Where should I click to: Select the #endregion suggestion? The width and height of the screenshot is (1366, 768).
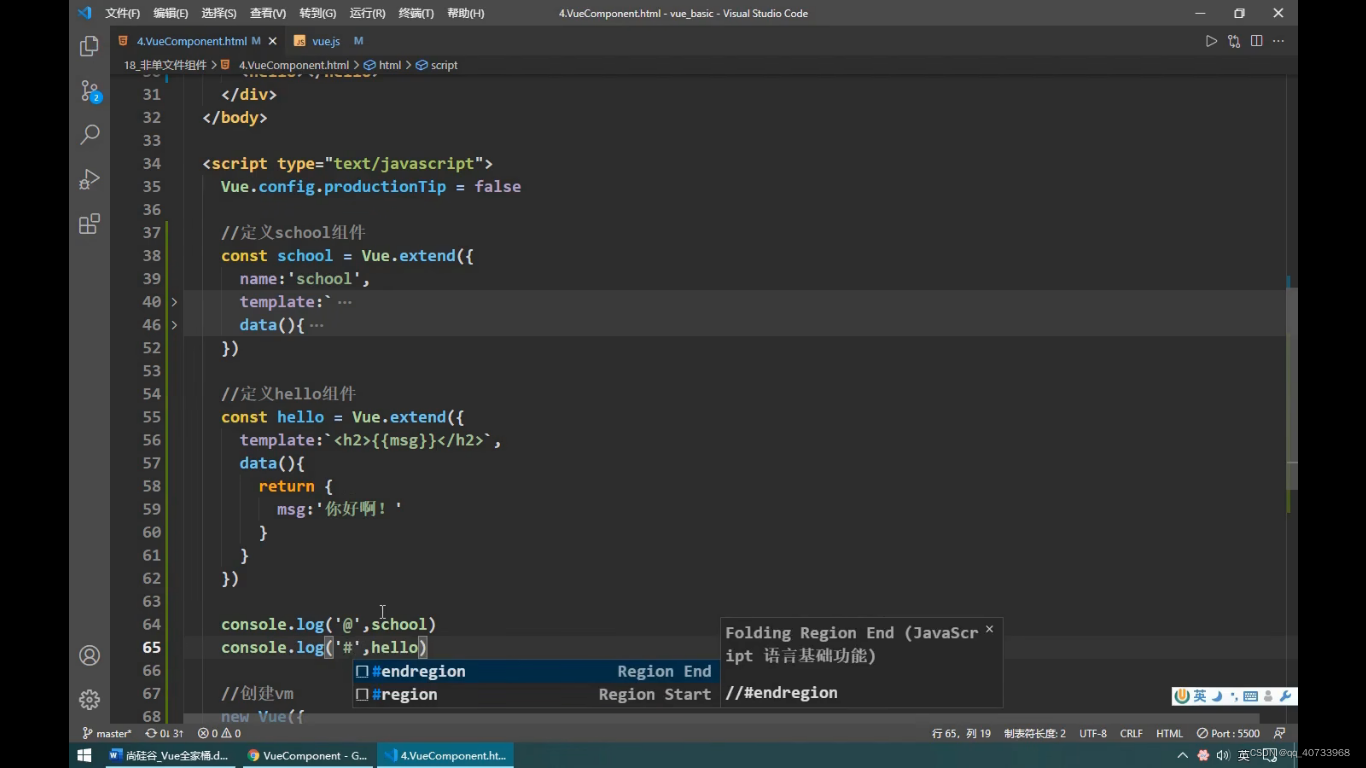[x=535, y=672]
